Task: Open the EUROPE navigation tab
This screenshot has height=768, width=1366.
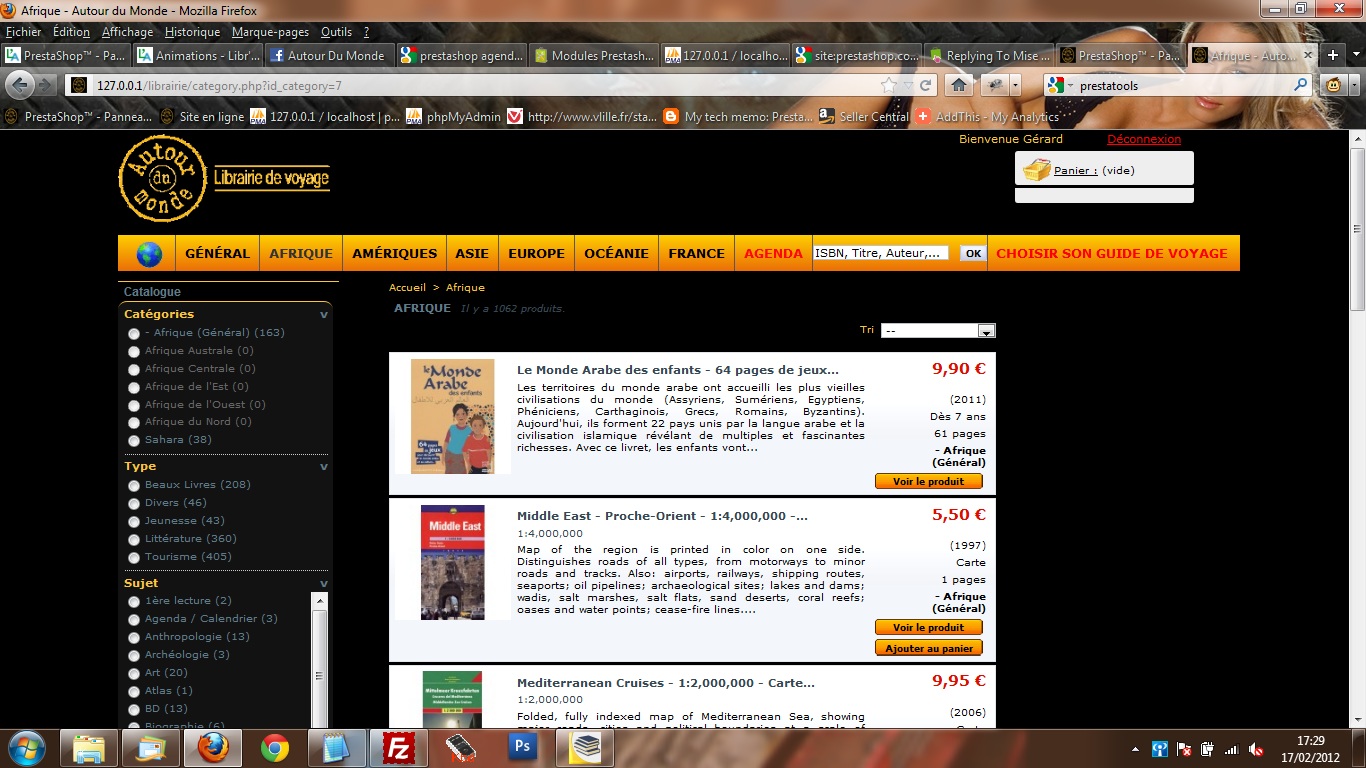Action: tap(536, 253)
